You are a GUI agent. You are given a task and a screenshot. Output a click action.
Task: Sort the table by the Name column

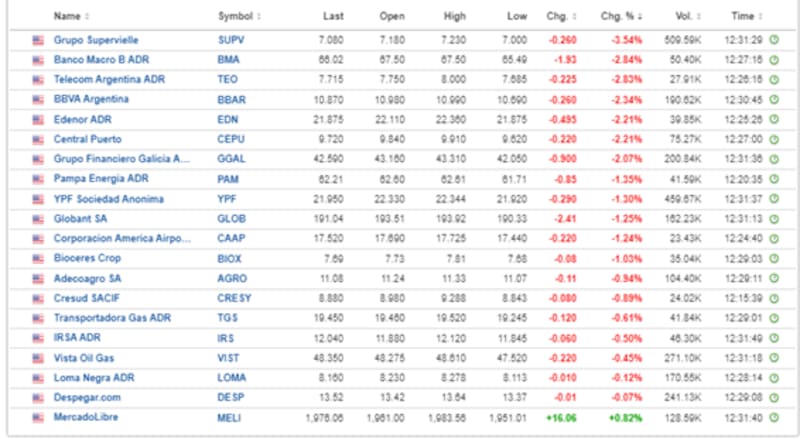[x=70, y=16]
